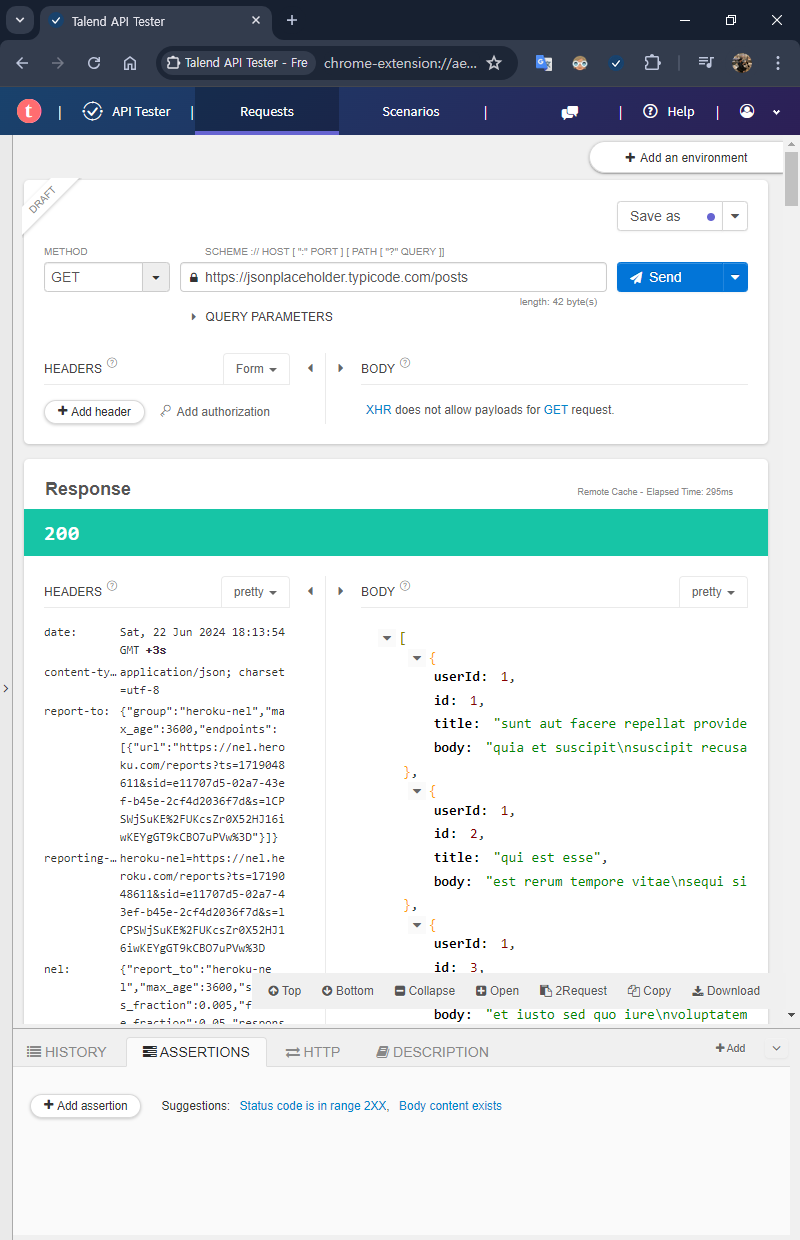Click the Send button
Image resolution: width=800 pixels, height=1240 pixels.
(669, 277)
